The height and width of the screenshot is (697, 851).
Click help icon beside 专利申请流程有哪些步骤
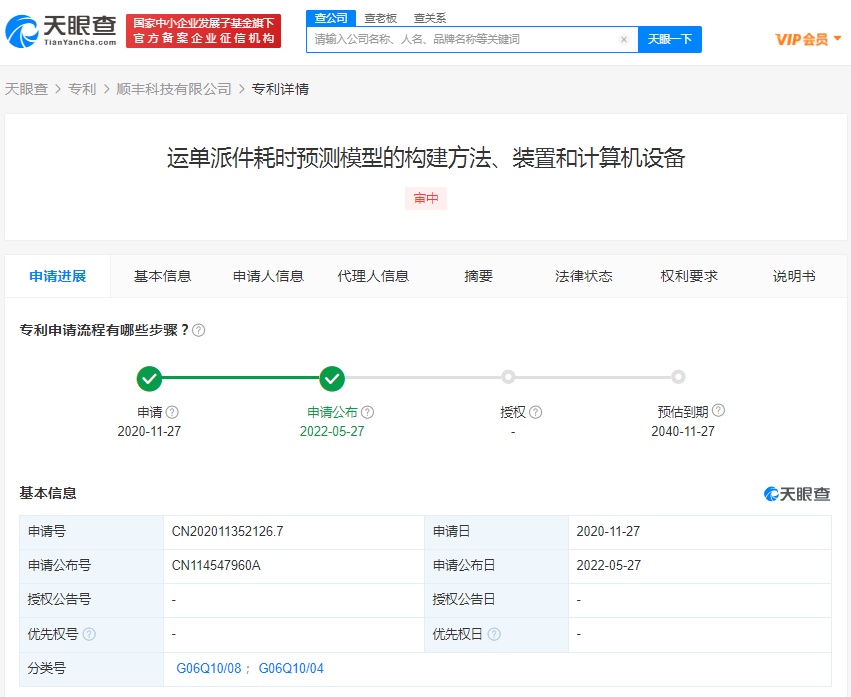point(199,330)
